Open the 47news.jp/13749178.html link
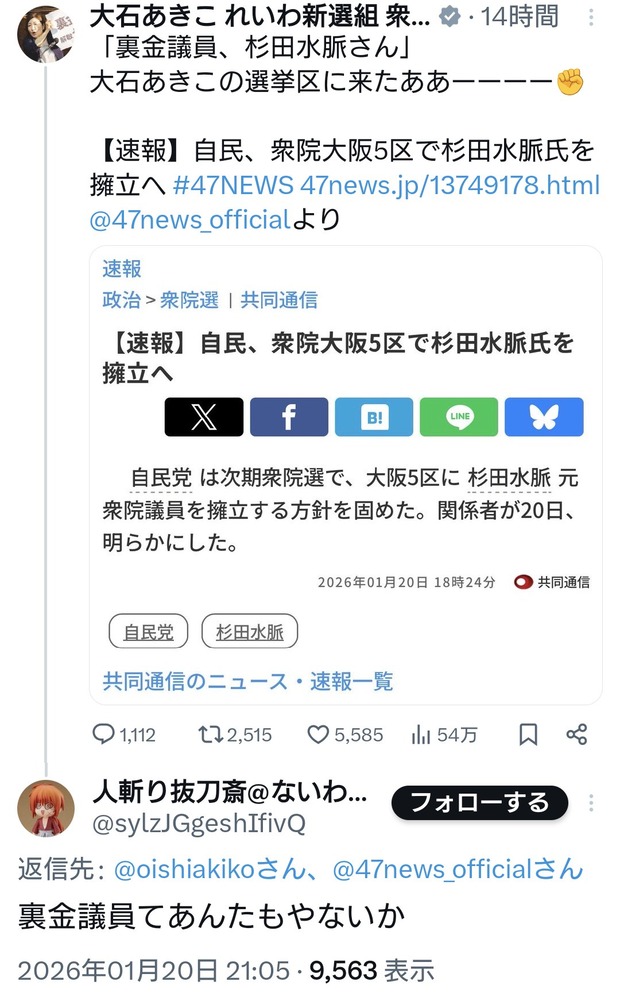This screenshot has height=1001, width=620. coord(450,185)
